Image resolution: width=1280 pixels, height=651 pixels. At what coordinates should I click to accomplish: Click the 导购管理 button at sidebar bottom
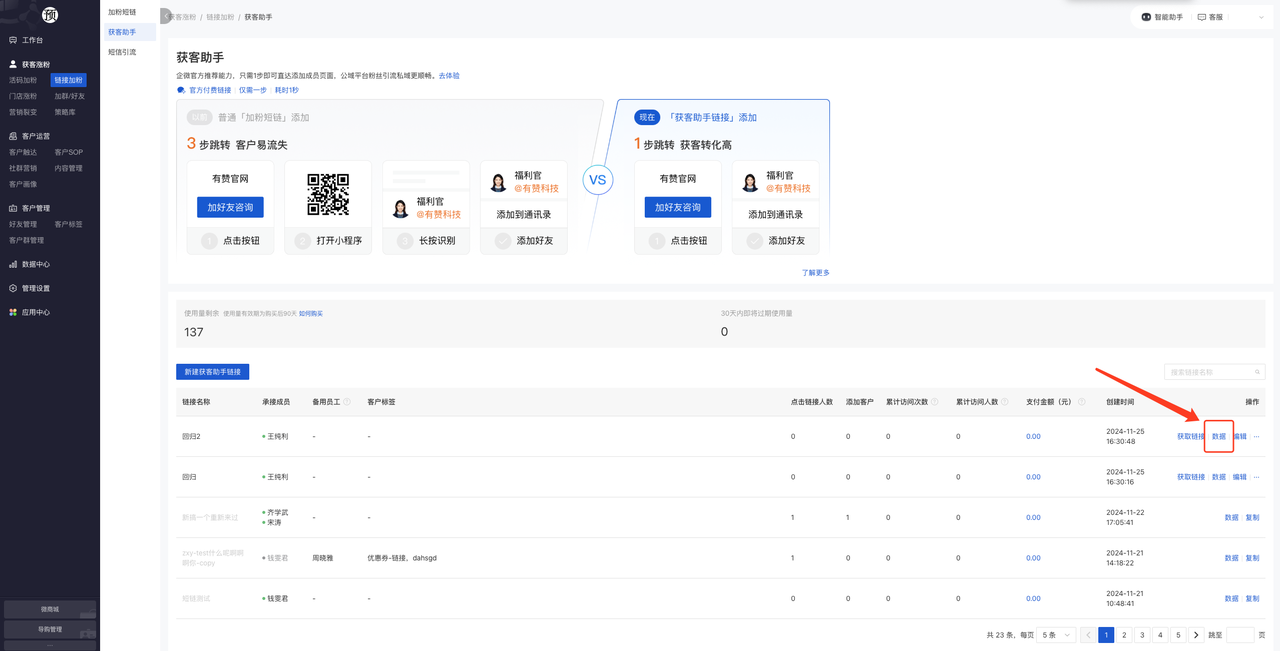point(50,629)
